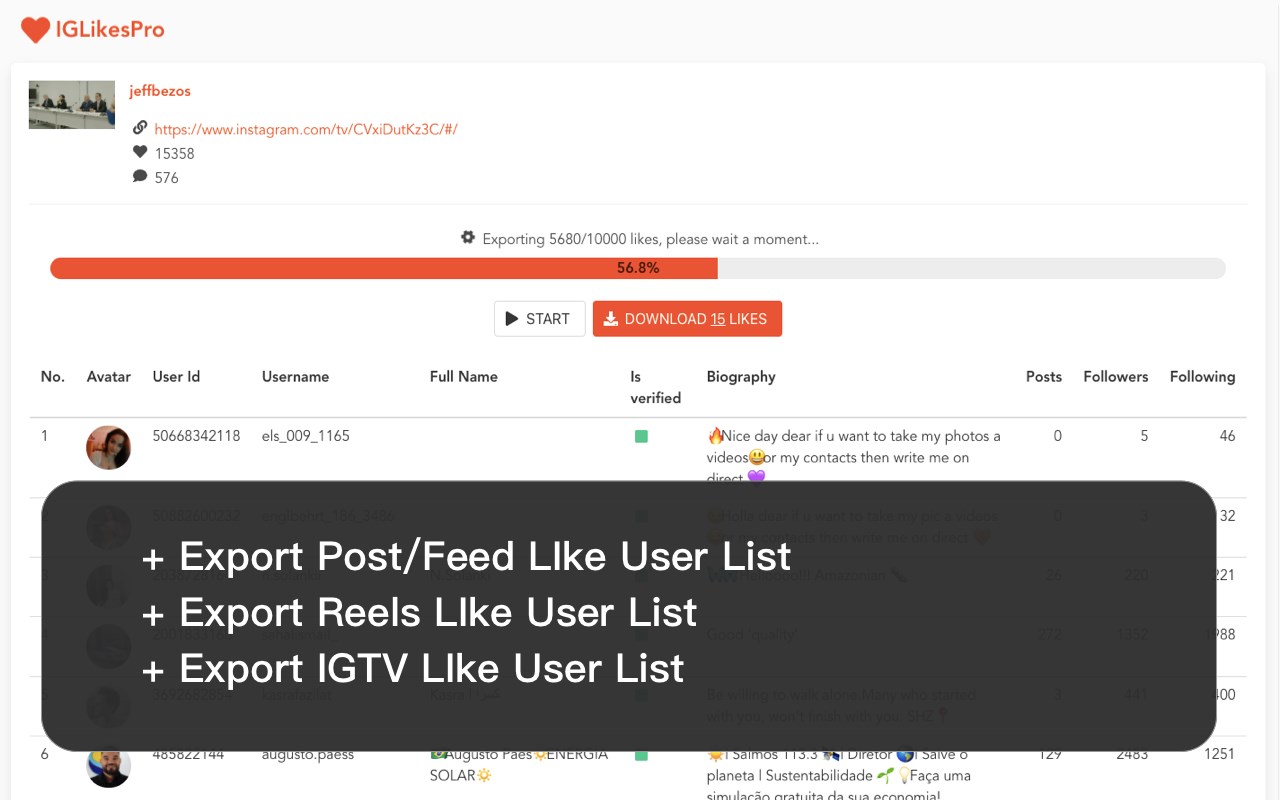The image size is (1280, 800).
Task: Click the following count 1251
Action: click(1219, 755)
